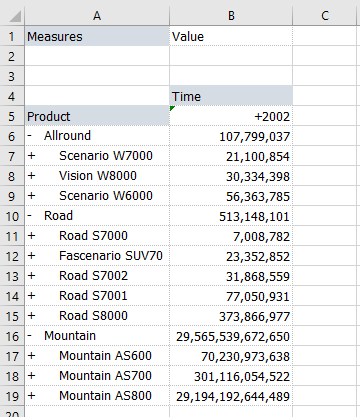Screen dimensions: 360x417
Task: Select row 3 header
Action: point(12,76)
